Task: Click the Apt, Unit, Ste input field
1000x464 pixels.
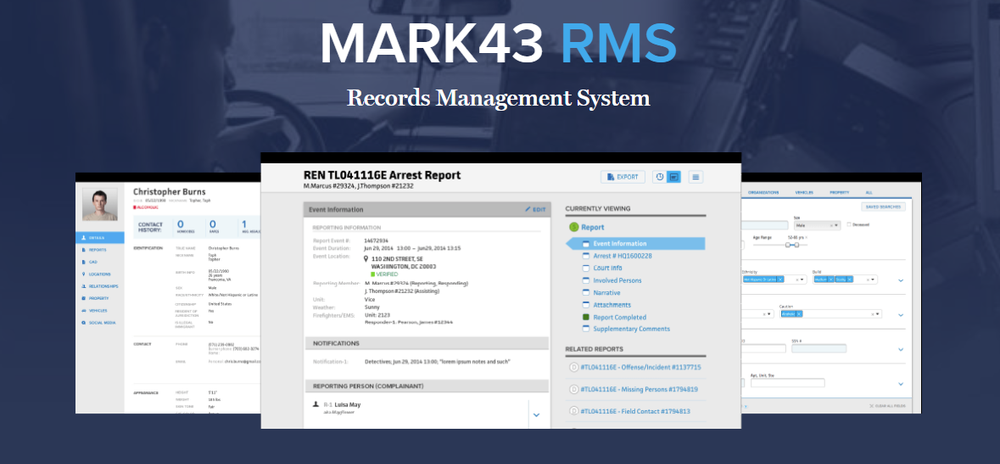Action: [787, 383]
